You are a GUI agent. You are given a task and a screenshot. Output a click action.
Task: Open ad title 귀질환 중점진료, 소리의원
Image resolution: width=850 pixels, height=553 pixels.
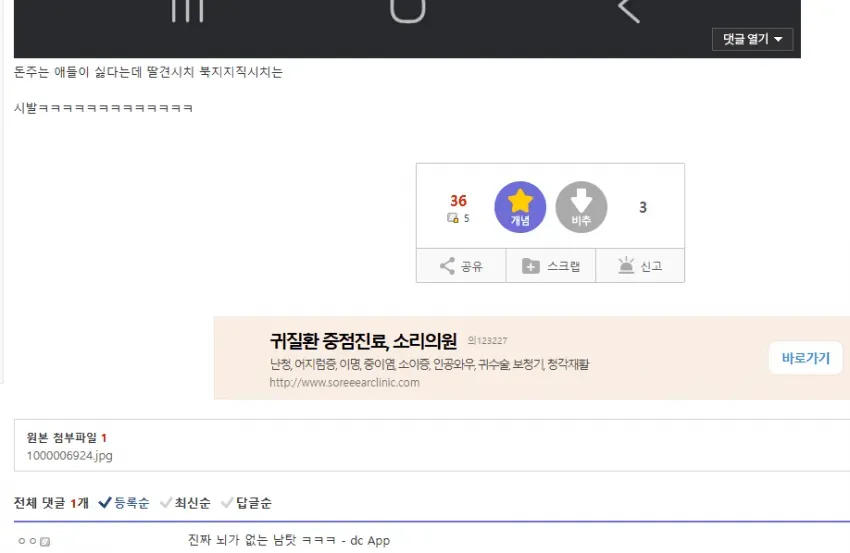363,341
